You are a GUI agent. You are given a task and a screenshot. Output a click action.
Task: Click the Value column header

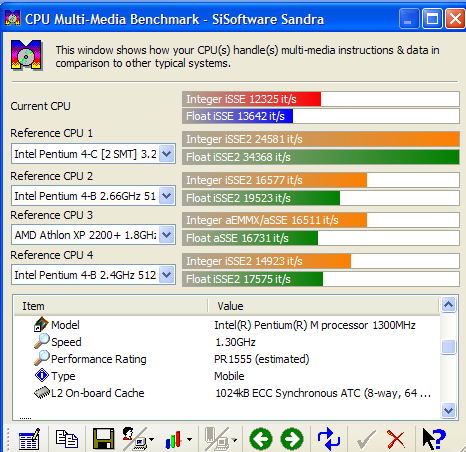tap(323, 306)
